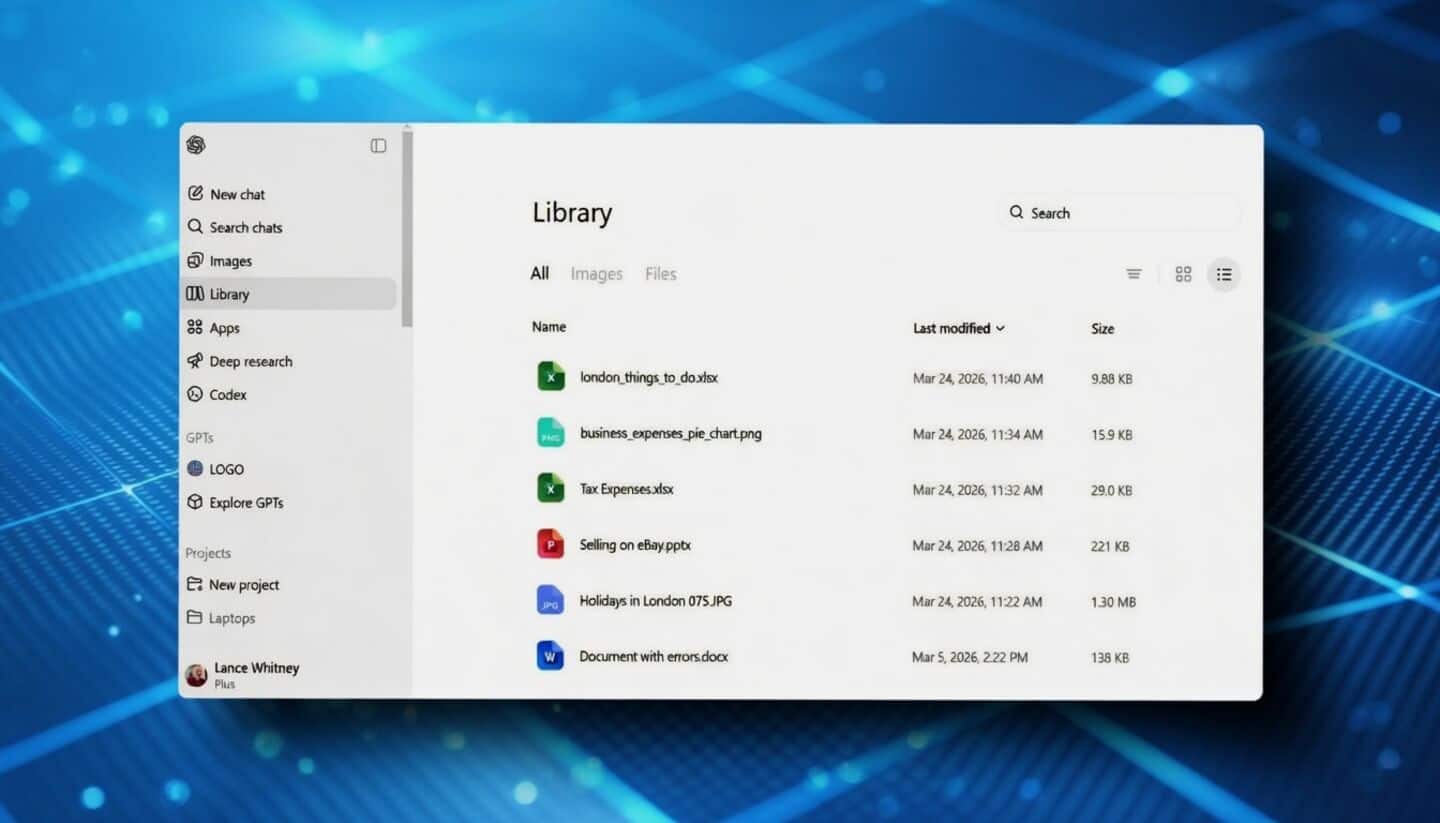Open Apps from the sidebar

(x=213, y=328)
